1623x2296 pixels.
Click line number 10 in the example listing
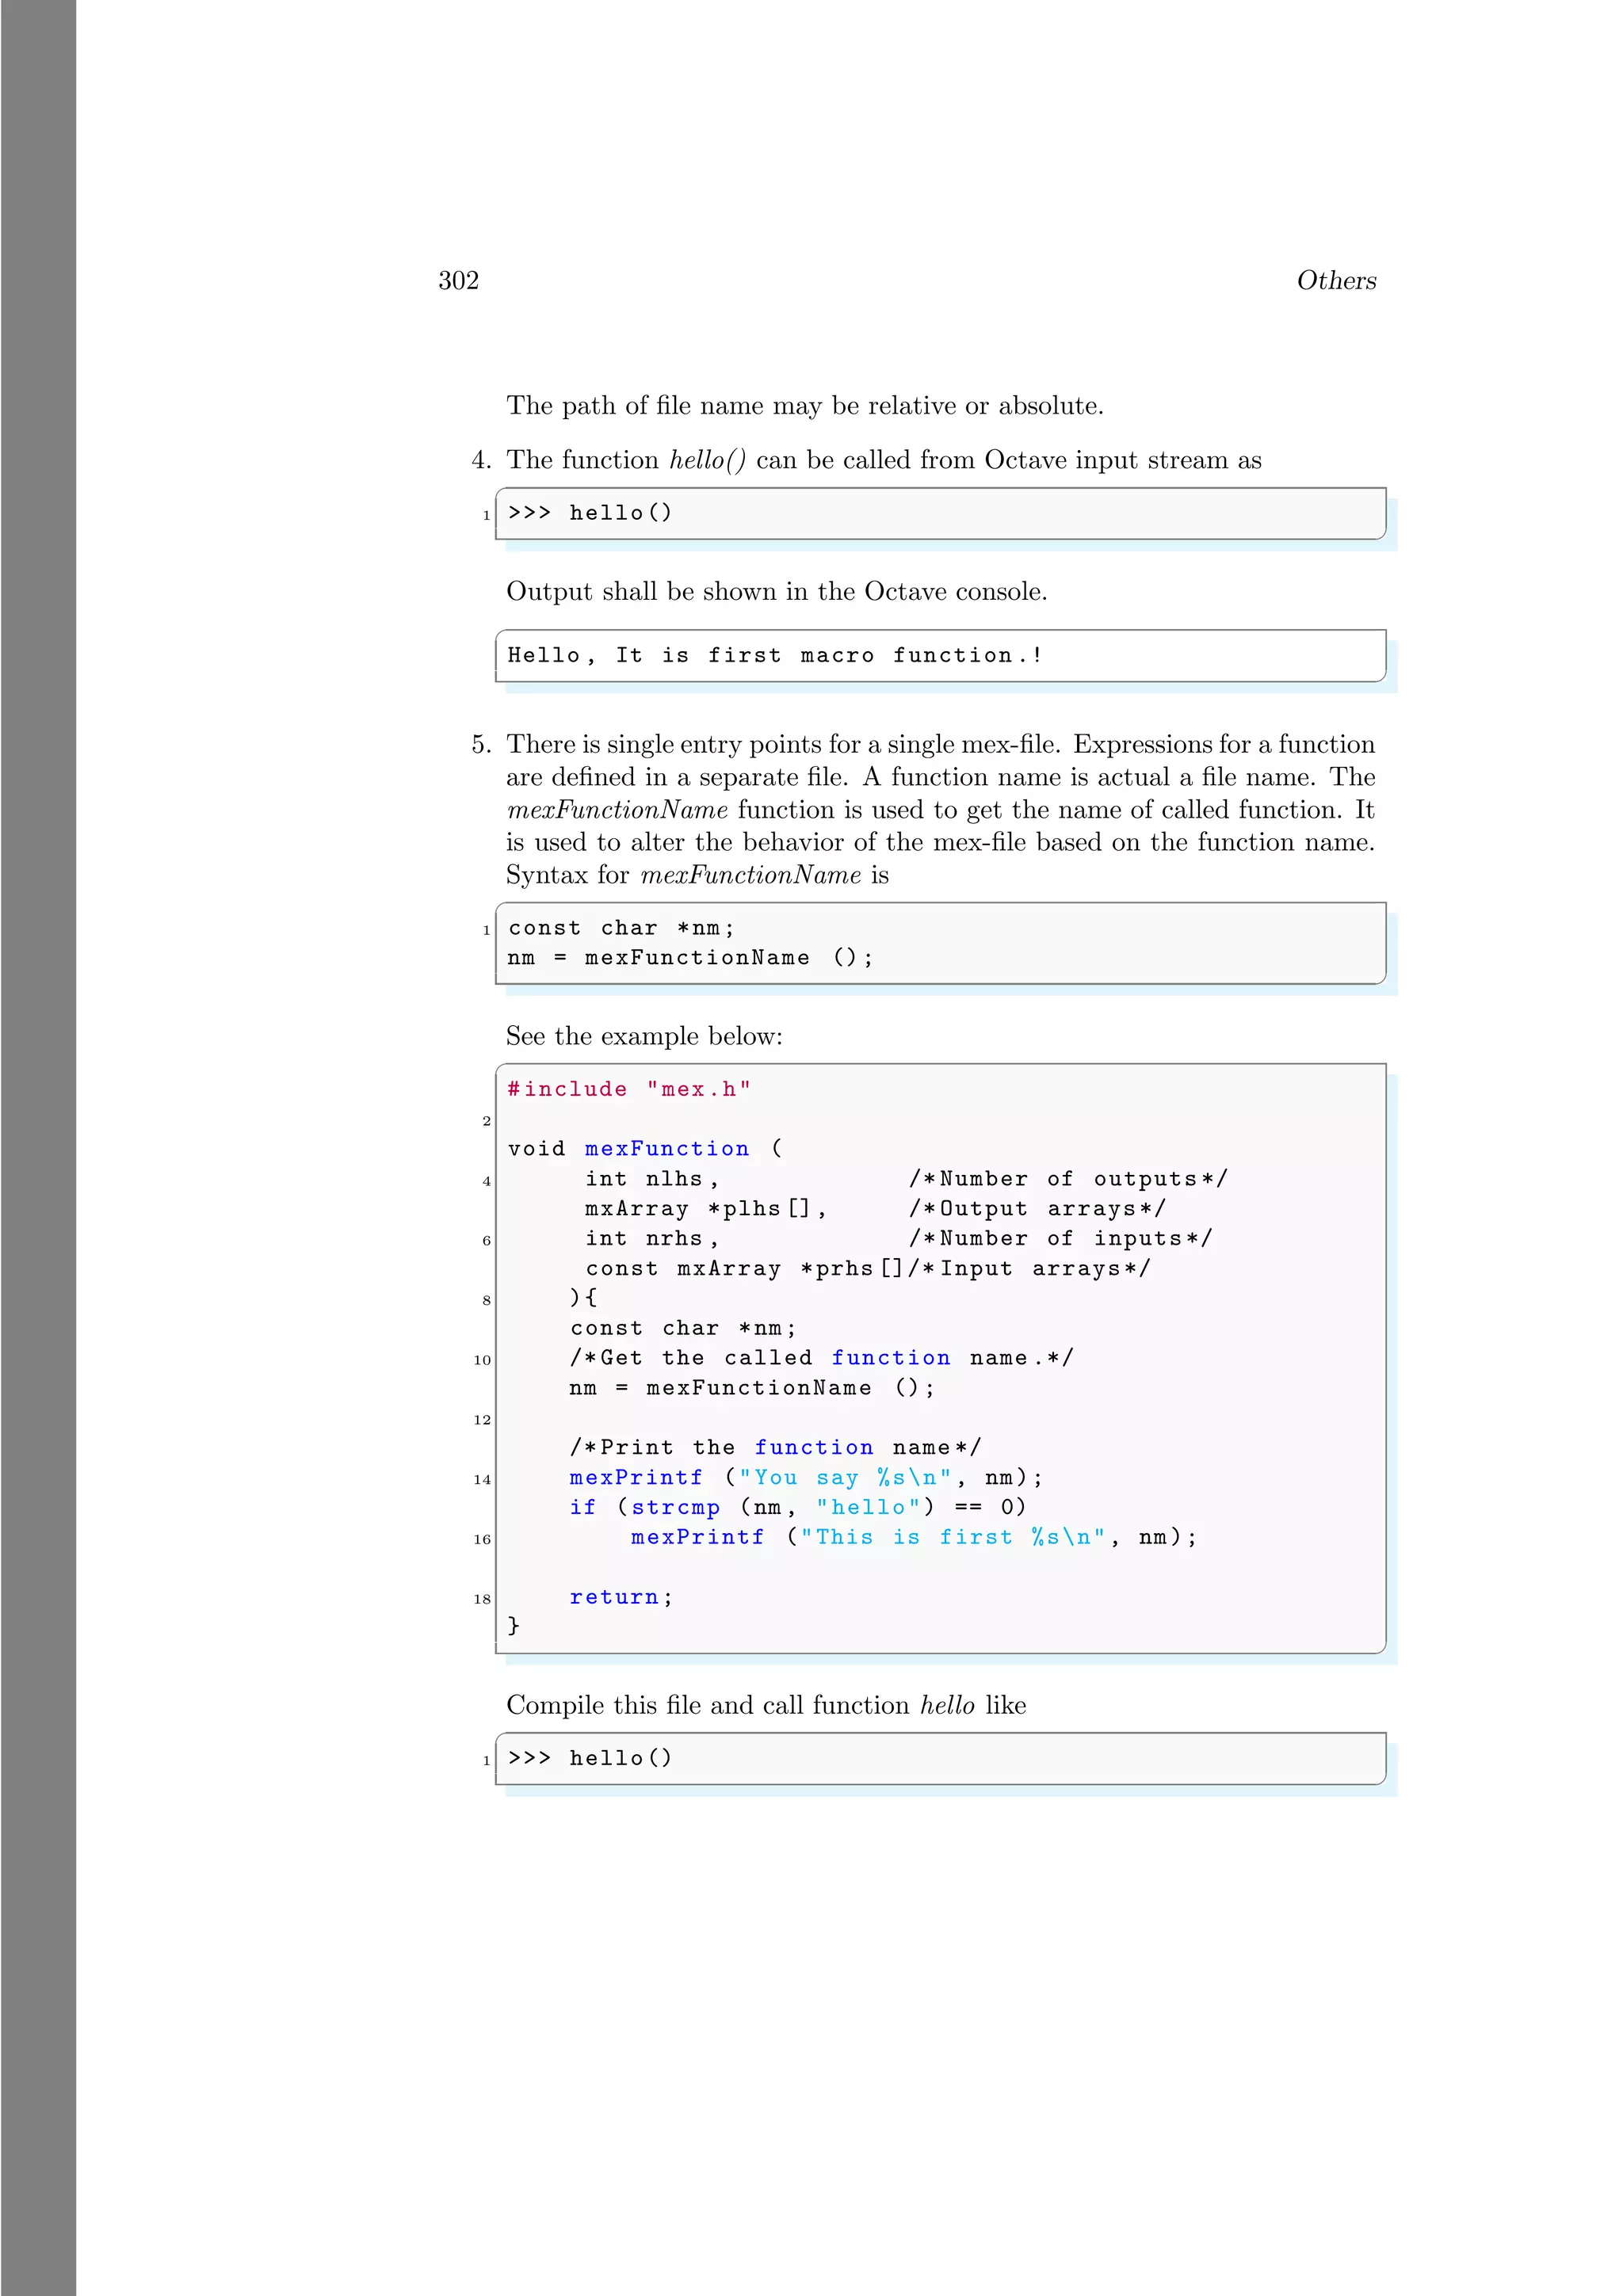pyautogui.click(x=482, y=1360)
